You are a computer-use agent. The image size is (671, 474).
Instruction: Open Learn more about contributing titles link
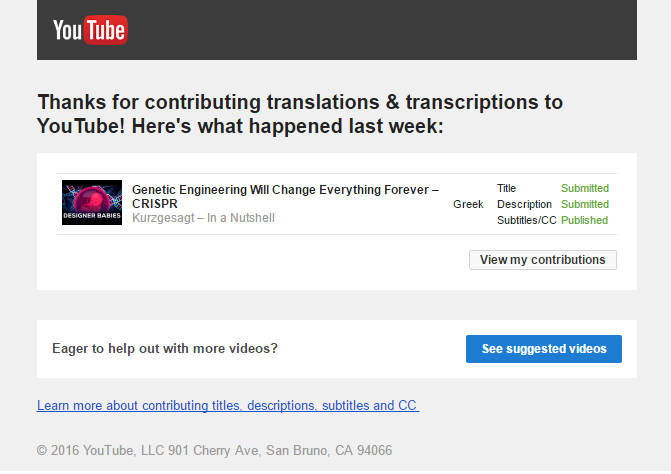pos(228,405)
